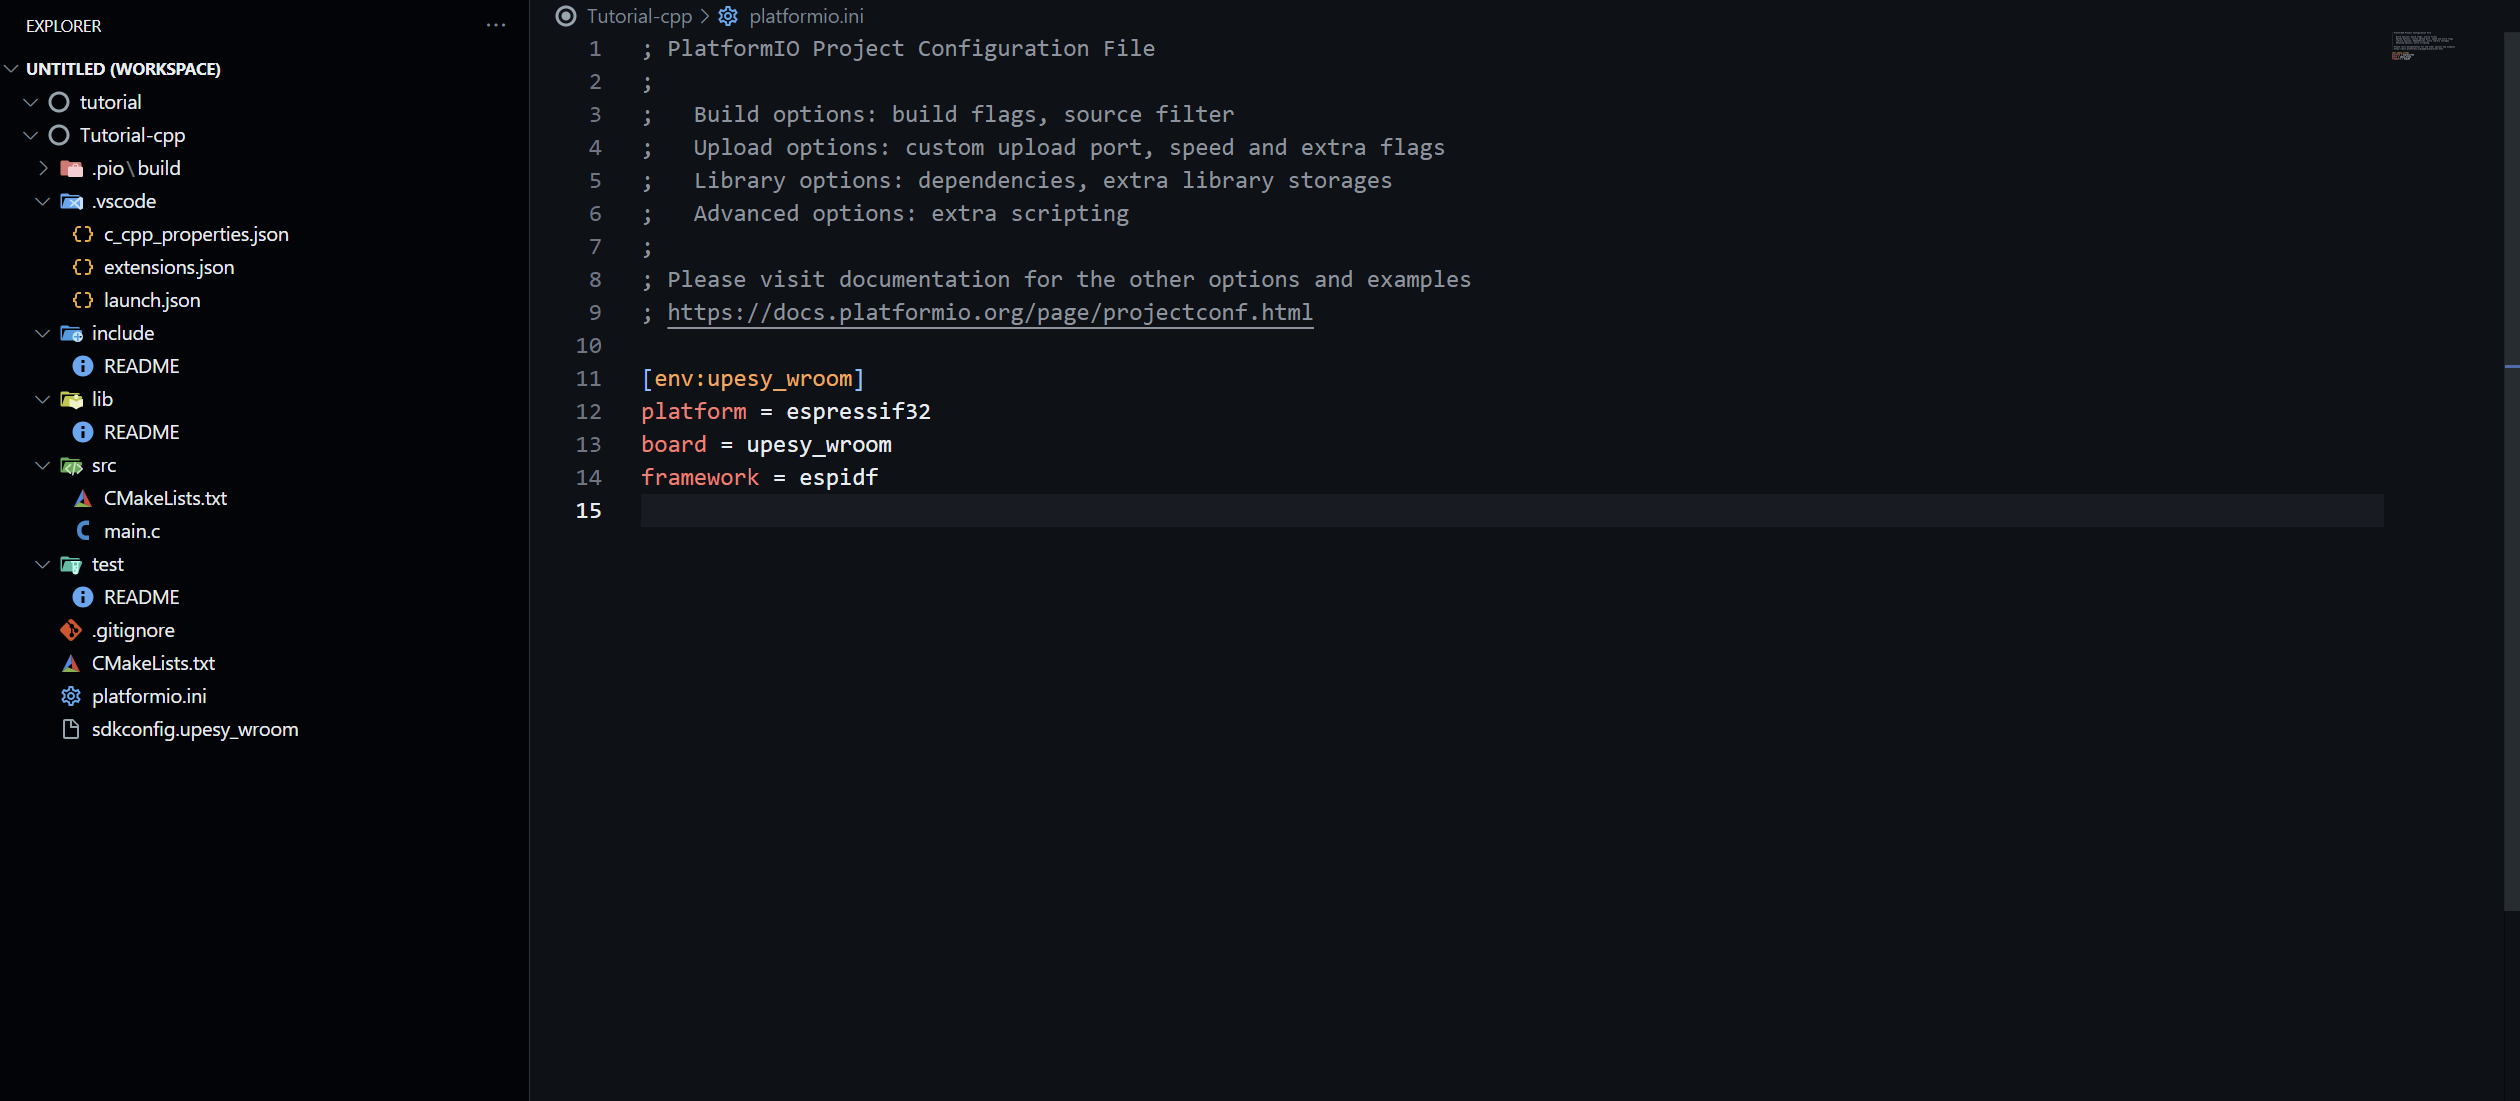Screen dimensions: 2520x1101
Task: Click the root circle icon beside tutorial
Action: coord(59,102)
